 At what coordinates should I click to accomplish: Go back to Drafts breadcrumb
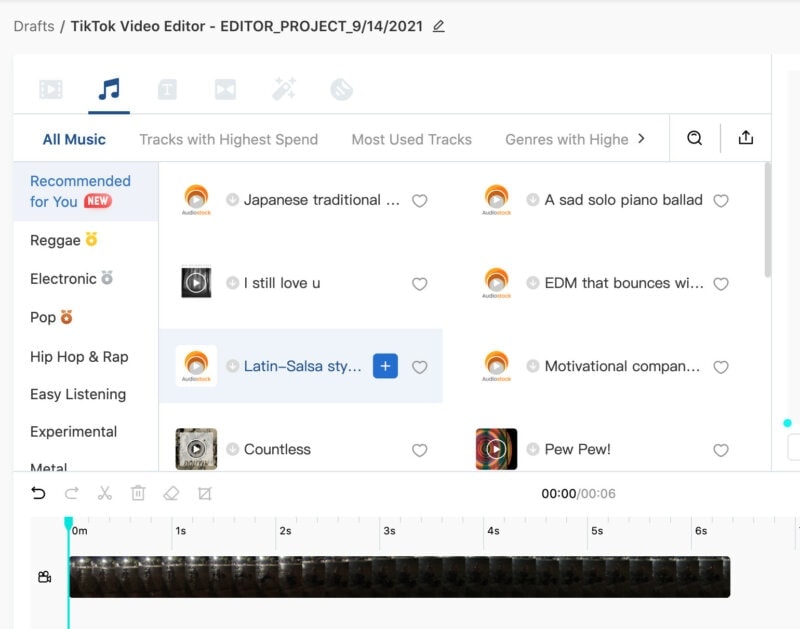[34, 26]
